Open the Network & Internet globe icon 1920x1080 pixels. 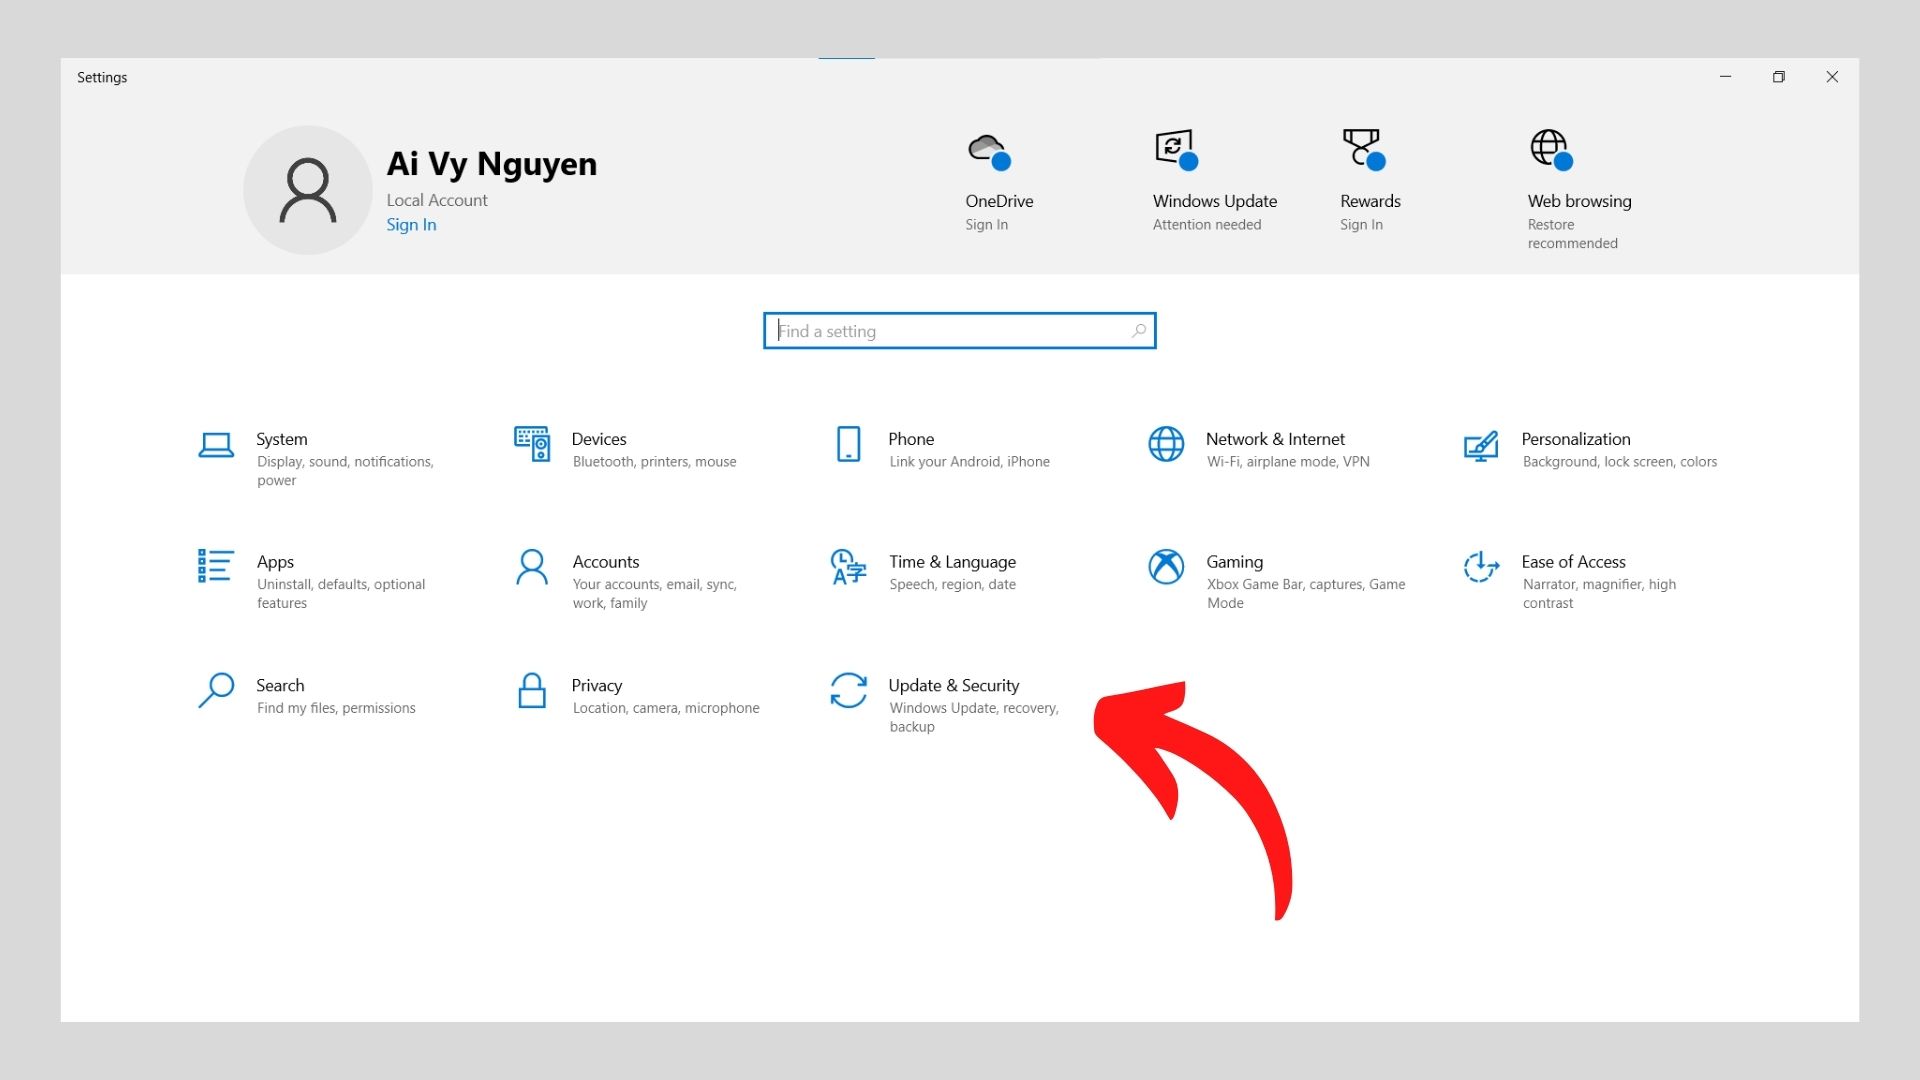tap(1166, 444)
